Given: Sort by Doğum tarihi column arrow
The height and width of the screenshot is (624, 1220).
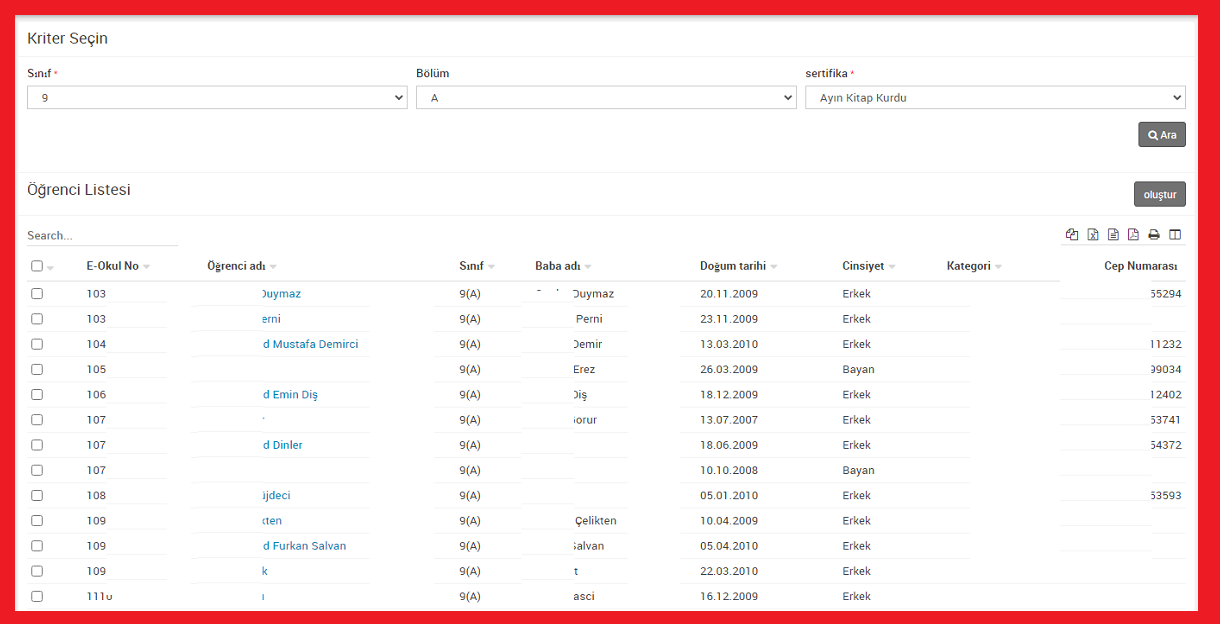Looking at the screenshot, I should pos(774,267).
